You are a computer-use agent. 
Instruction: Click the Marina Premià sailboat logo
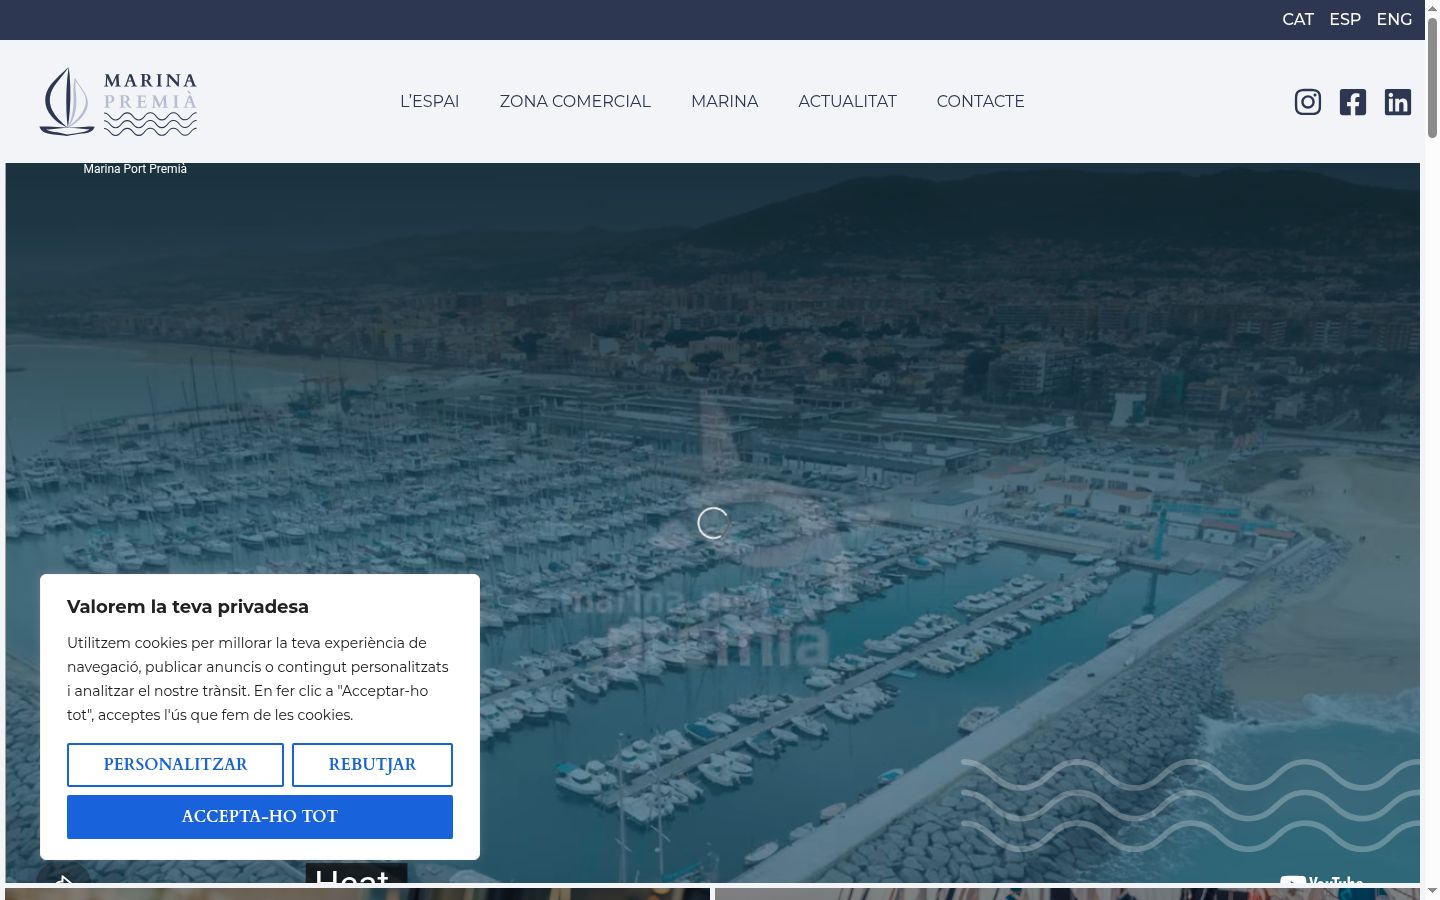click(x=118, y=101)
